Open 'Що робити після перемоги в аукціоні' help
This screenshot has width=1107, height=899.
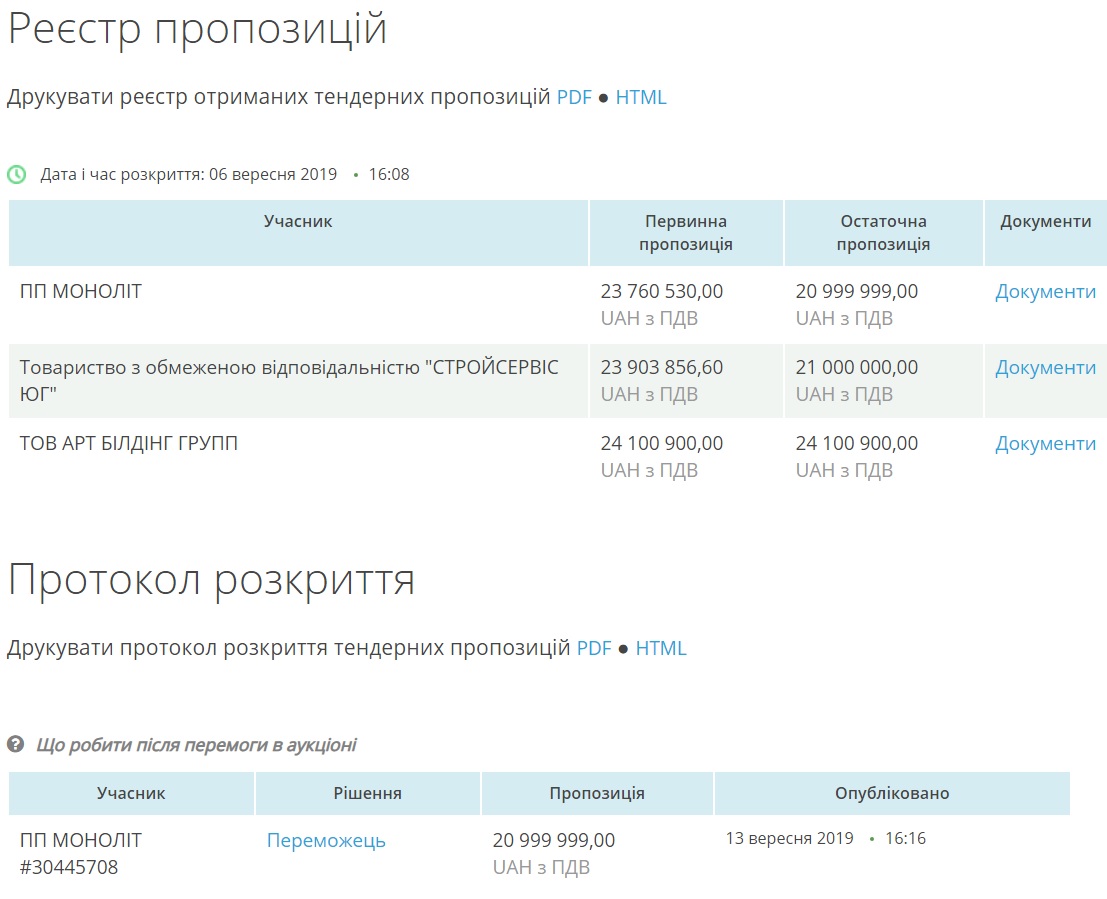[196, 744]
